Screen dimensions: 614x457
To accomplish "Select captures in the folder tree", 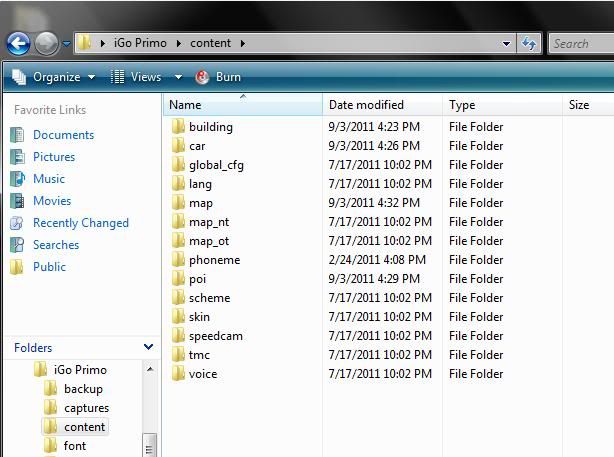I will 87,408.
